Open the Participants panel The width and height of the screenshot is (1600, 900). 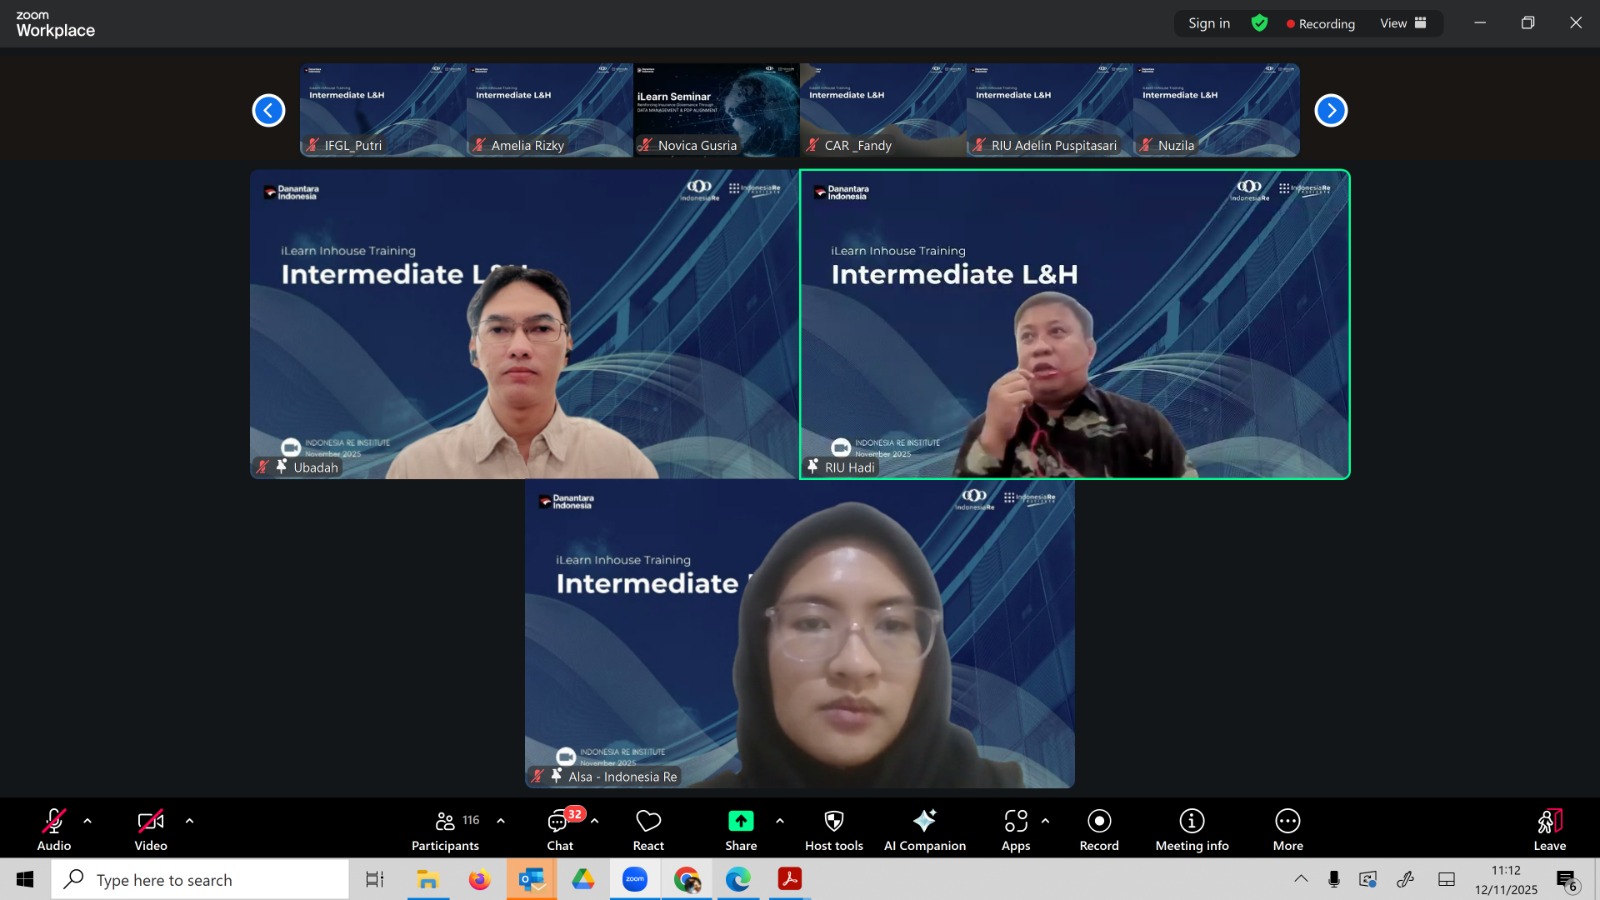(x=445, y=829)
